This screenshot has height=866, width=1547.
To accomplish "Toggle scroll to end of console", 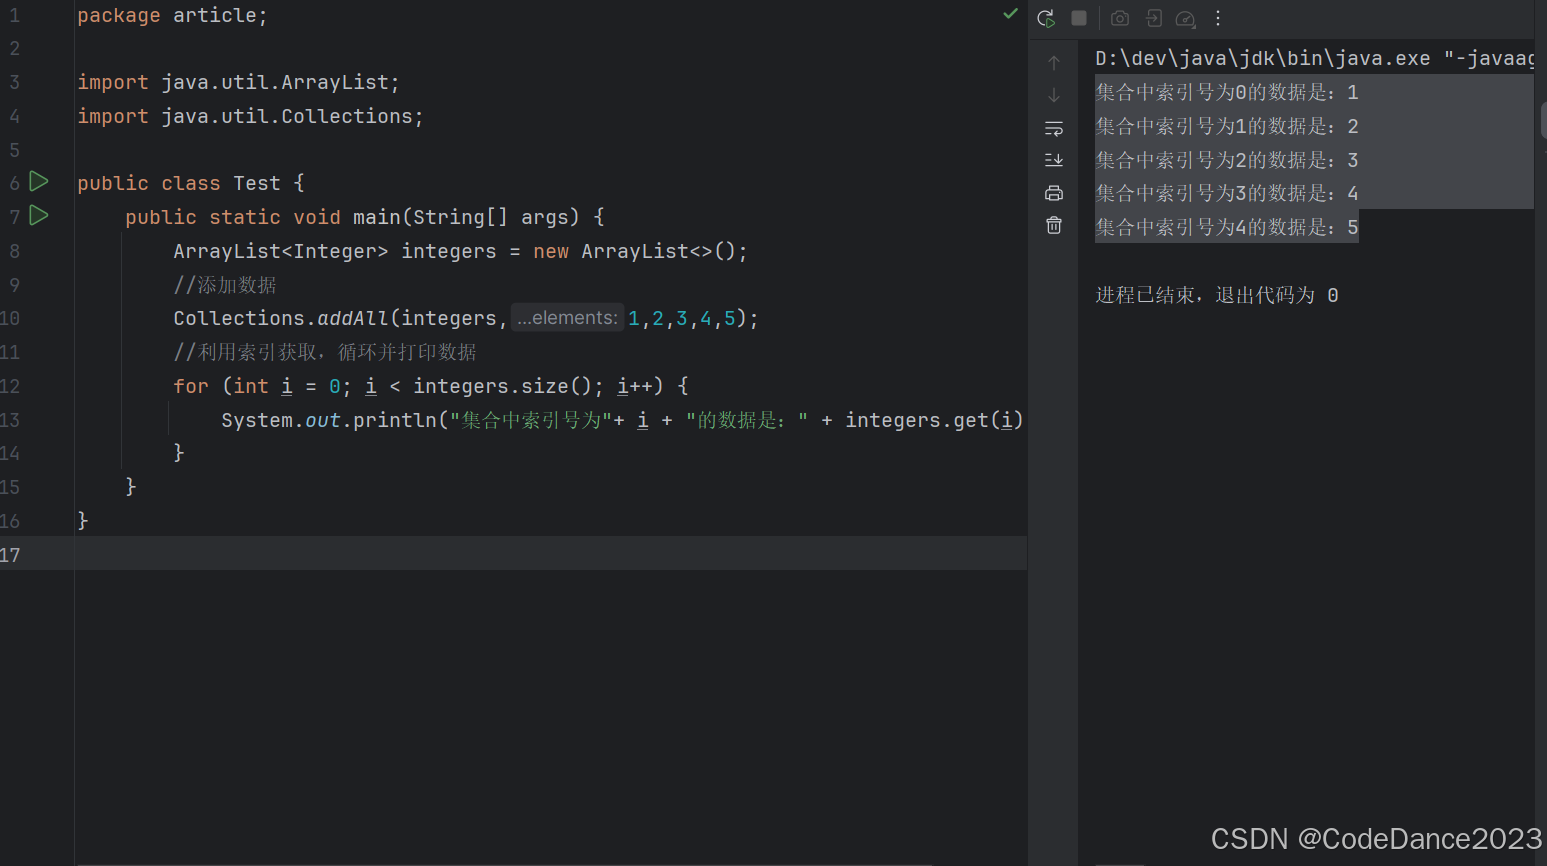I will (1054, 160).
